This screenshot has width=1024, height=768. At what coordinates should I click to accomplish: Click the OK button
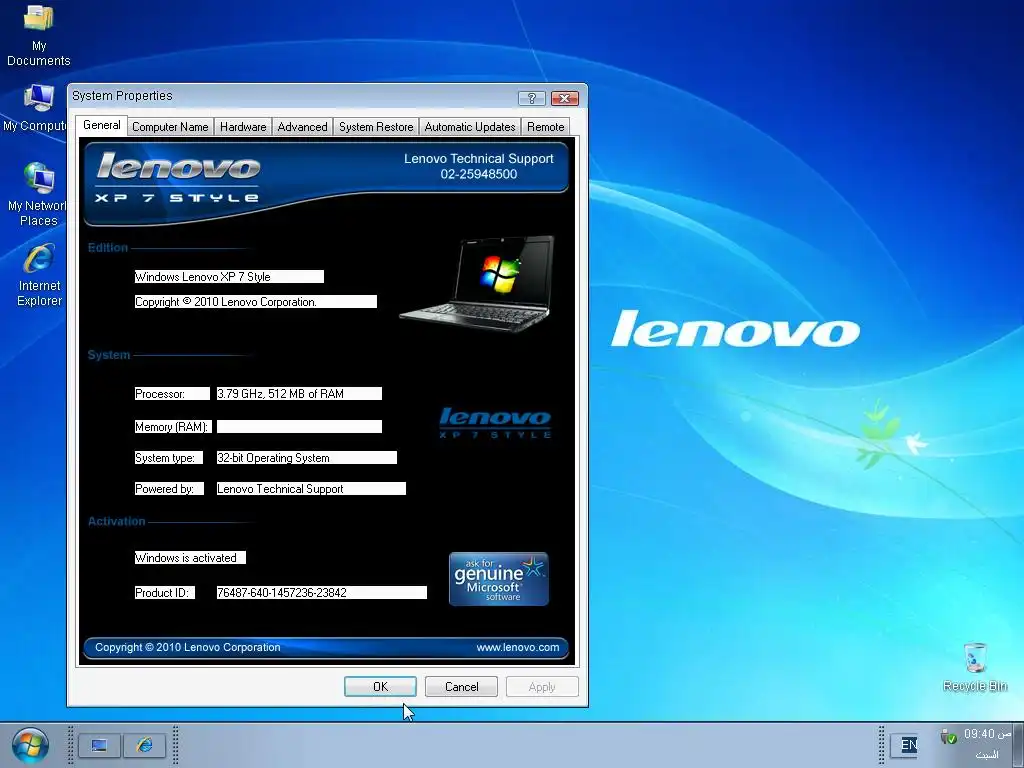pyautogui.click(x=380, y=686)
